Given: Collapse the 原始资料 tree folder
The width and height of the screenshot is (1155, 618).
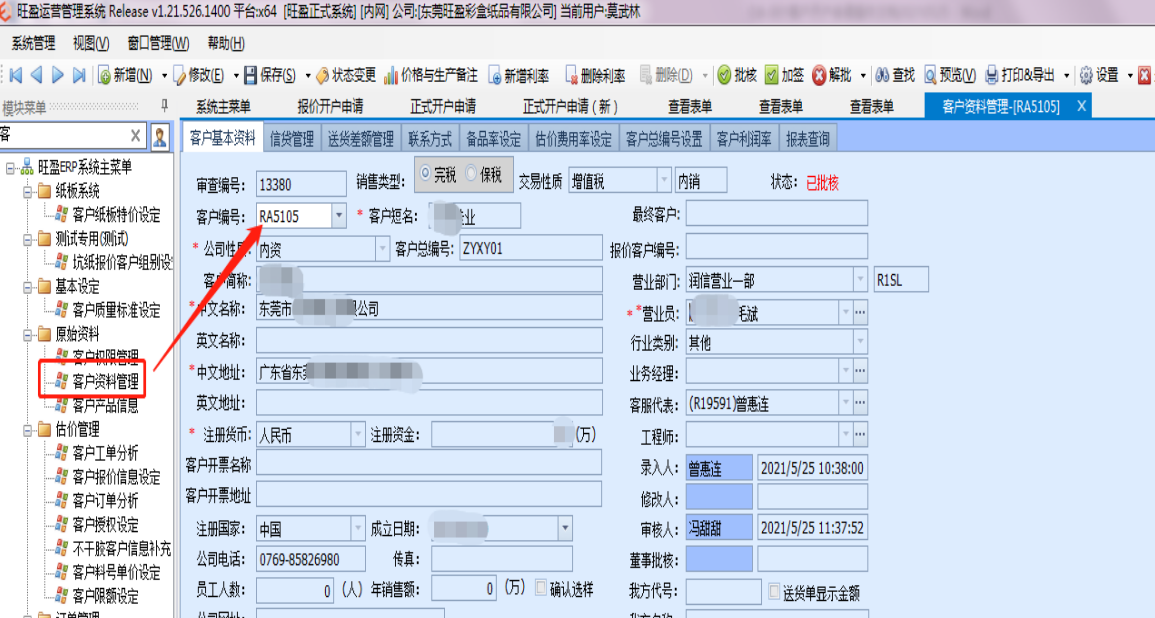Looking at the screenshot, I should point(27,335).
